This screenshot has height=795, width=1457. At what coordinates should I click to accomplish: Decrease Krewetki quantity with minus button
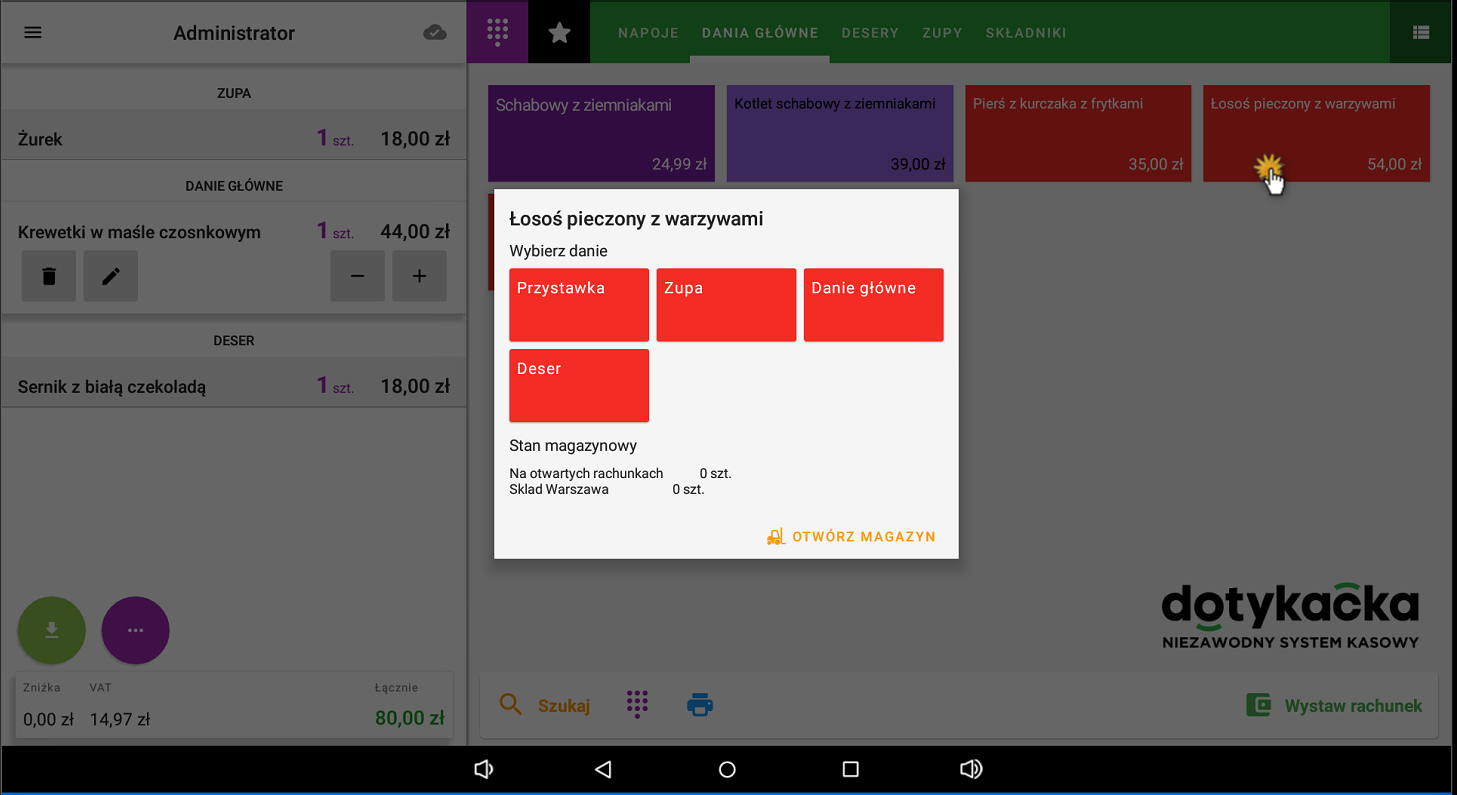(x=358, y=276)
